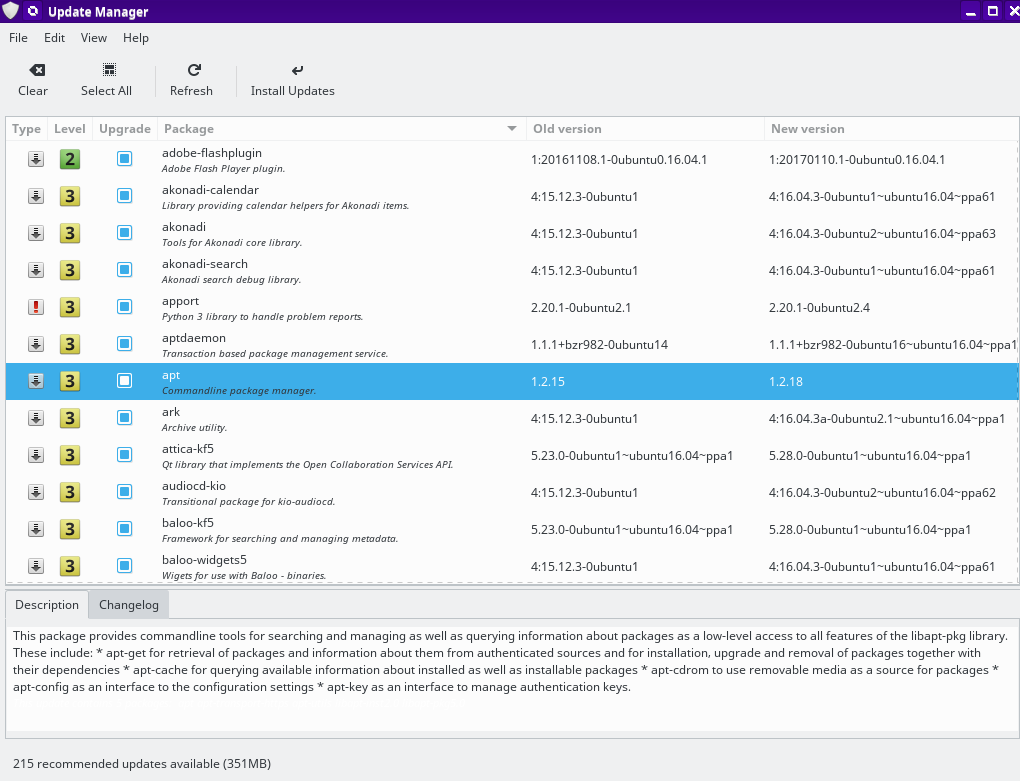Click the level 2 badge for adobe-flashplugin

point(69,159)
